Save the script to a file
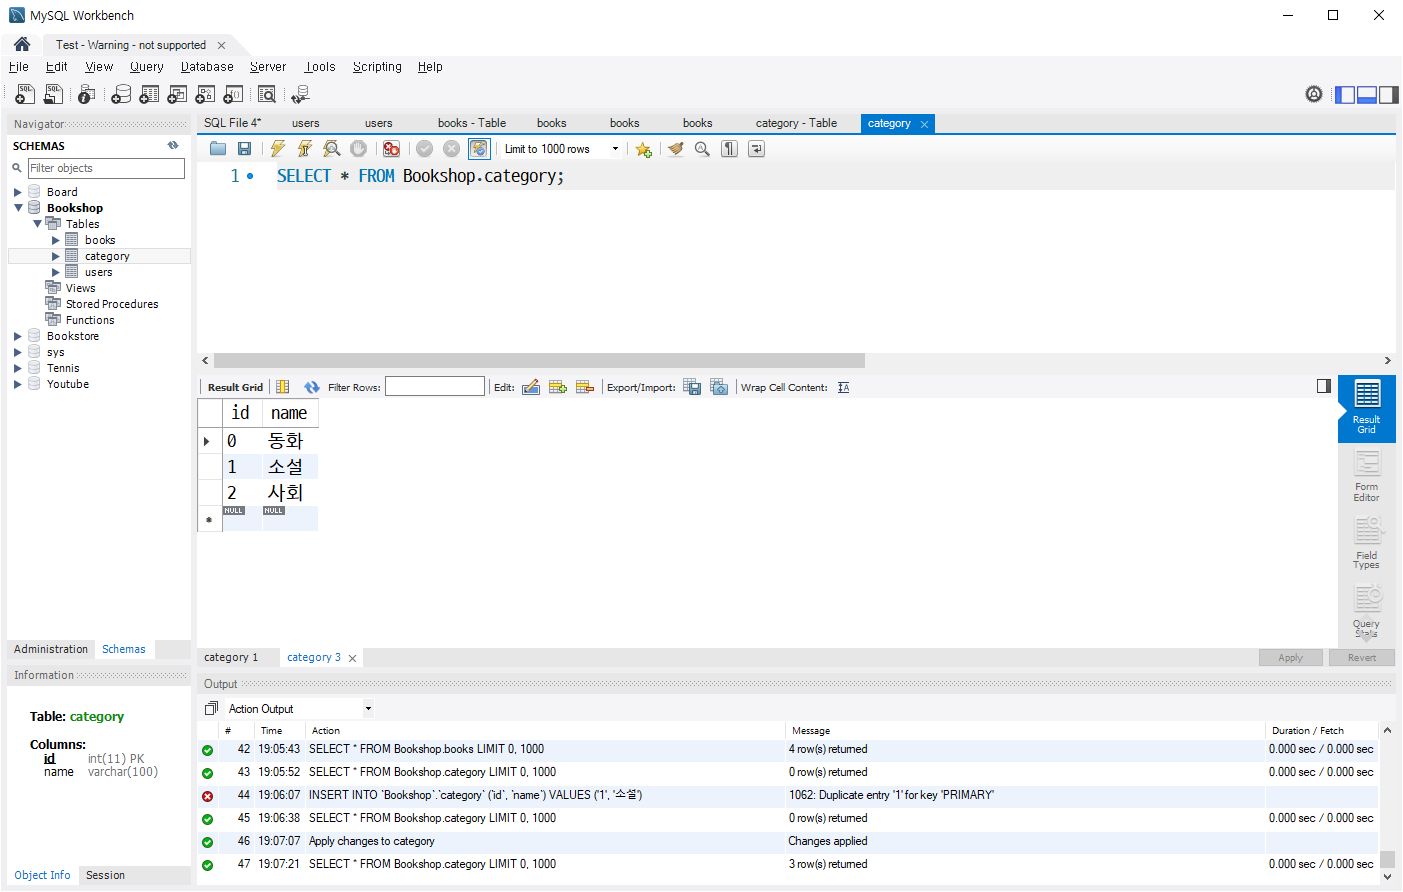The image size is (1403, 892). [244, 149]
